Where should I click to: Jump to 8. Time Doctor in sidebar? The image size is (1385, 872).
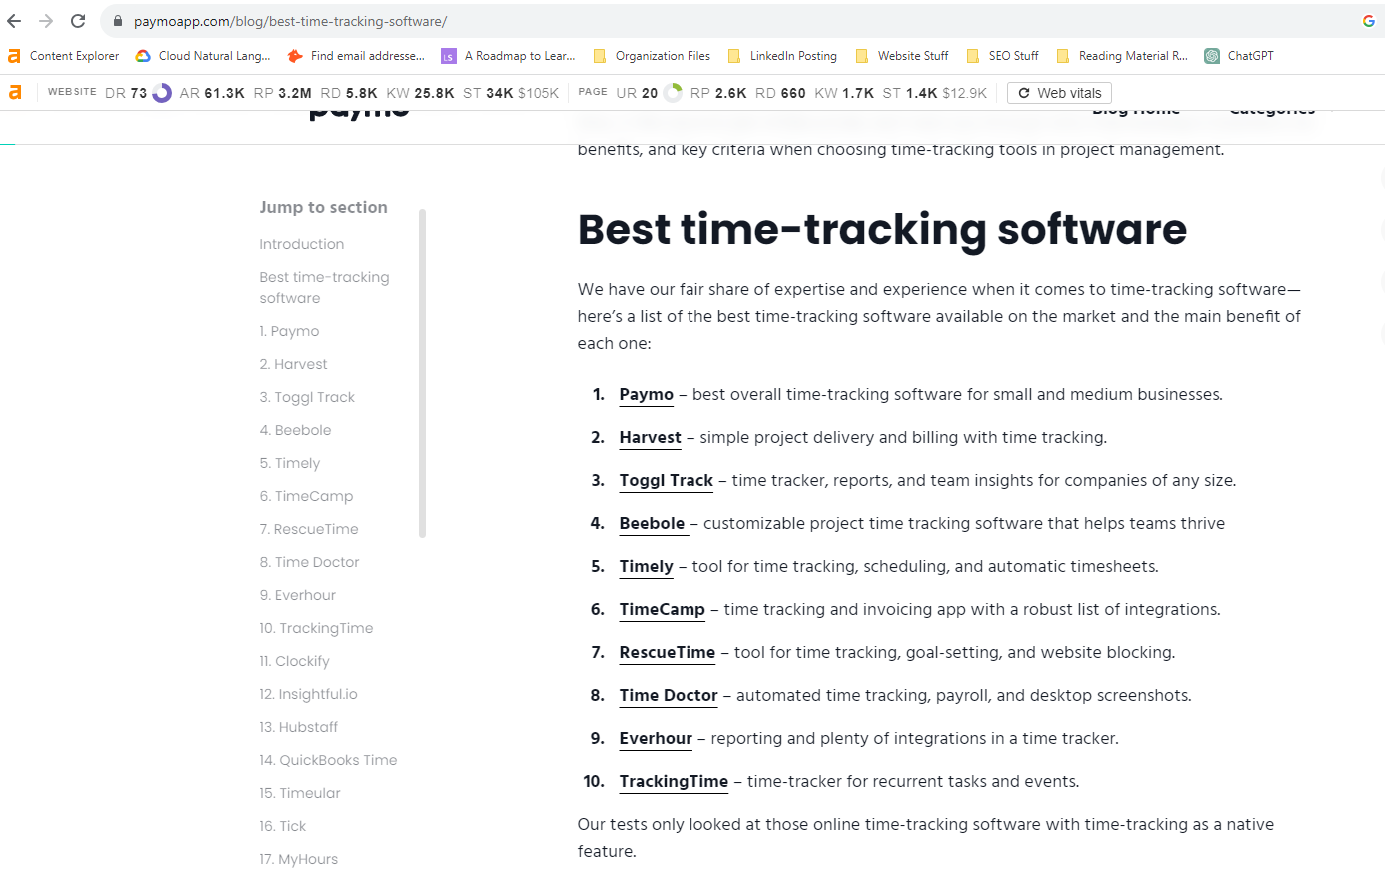(x=309, y=562)
